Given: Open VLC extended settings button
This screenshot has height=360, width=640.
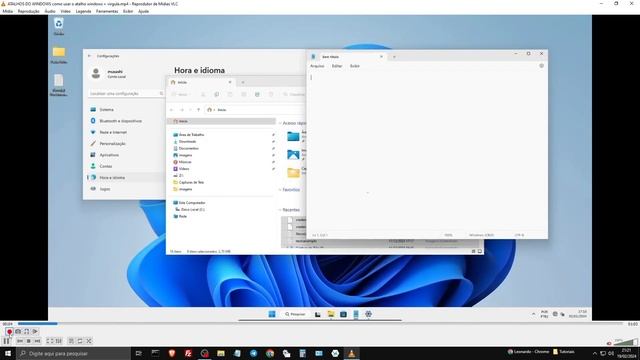Looking at the screenshot, I should (59, 341).
